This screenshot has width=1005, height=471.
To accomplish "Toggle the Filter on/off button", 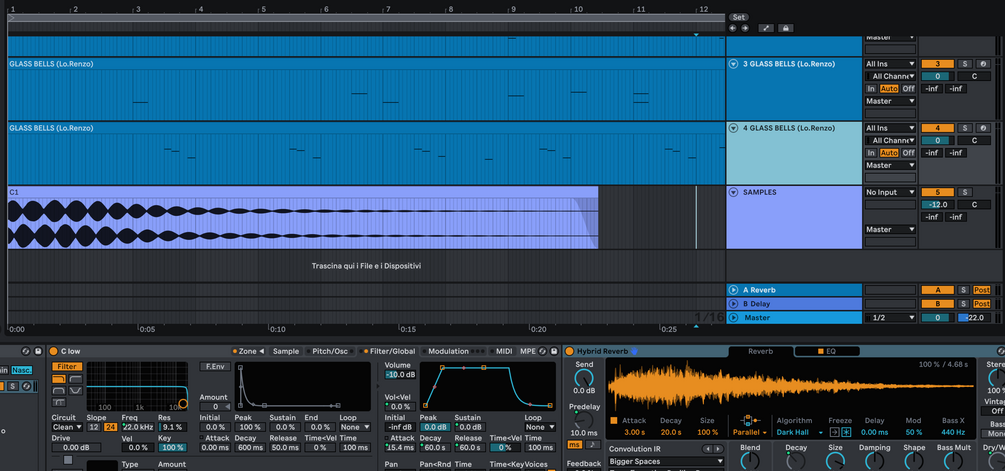I will coord(67,367).
